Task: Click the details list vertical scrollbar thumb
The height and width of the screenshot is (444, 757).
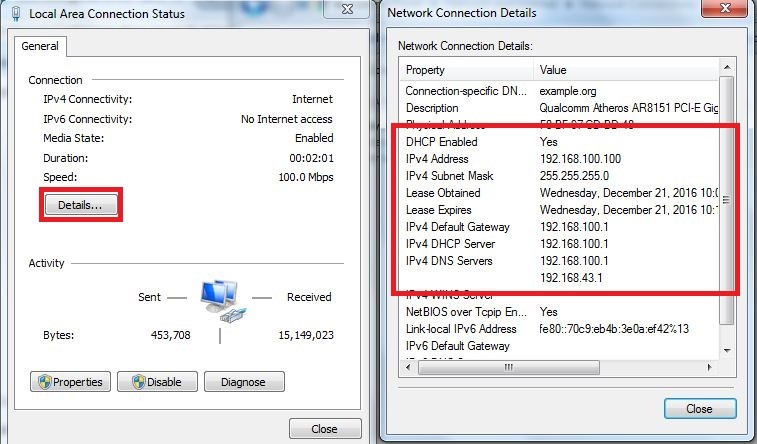Action: (x=727, y=200)
